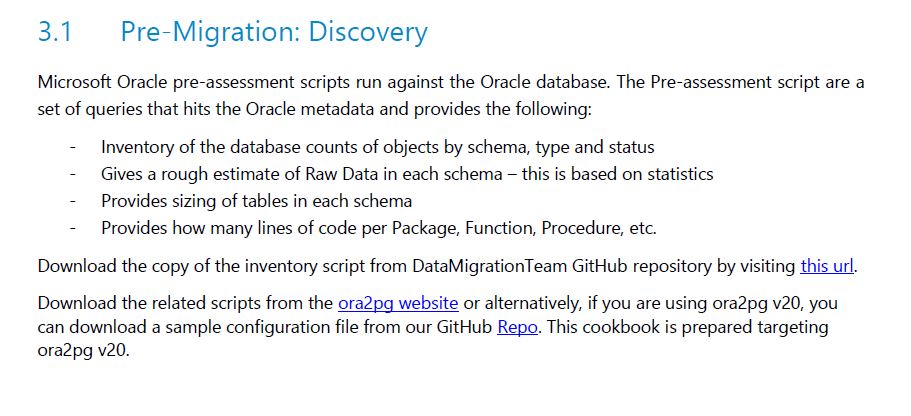The height and width of the screenshot is (416, 911).
Task: Click the "Gives a rough estimate" bullet line
Action: [x=407, y=174]
